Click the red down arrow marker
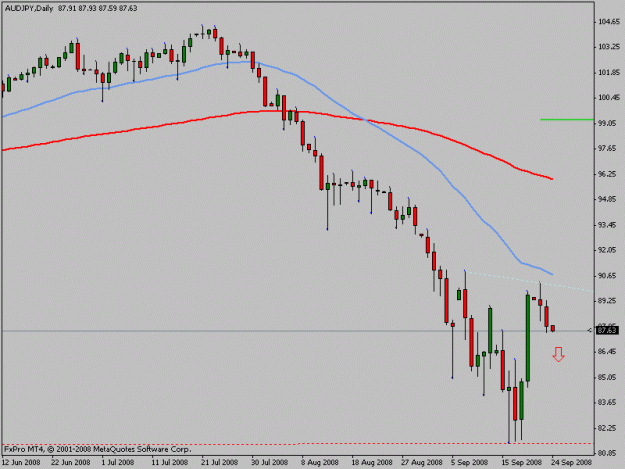625x469 pixels. pos(558,354)
